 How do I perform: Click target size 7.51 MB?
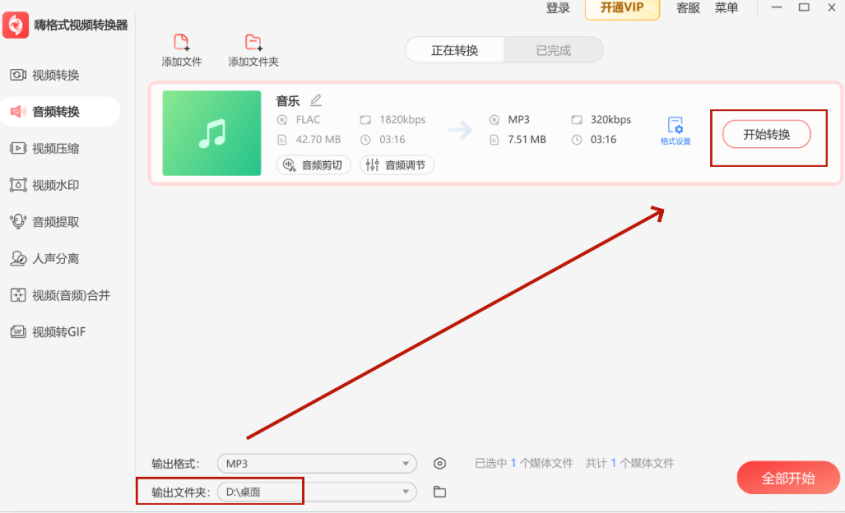(x=527, y=140)
